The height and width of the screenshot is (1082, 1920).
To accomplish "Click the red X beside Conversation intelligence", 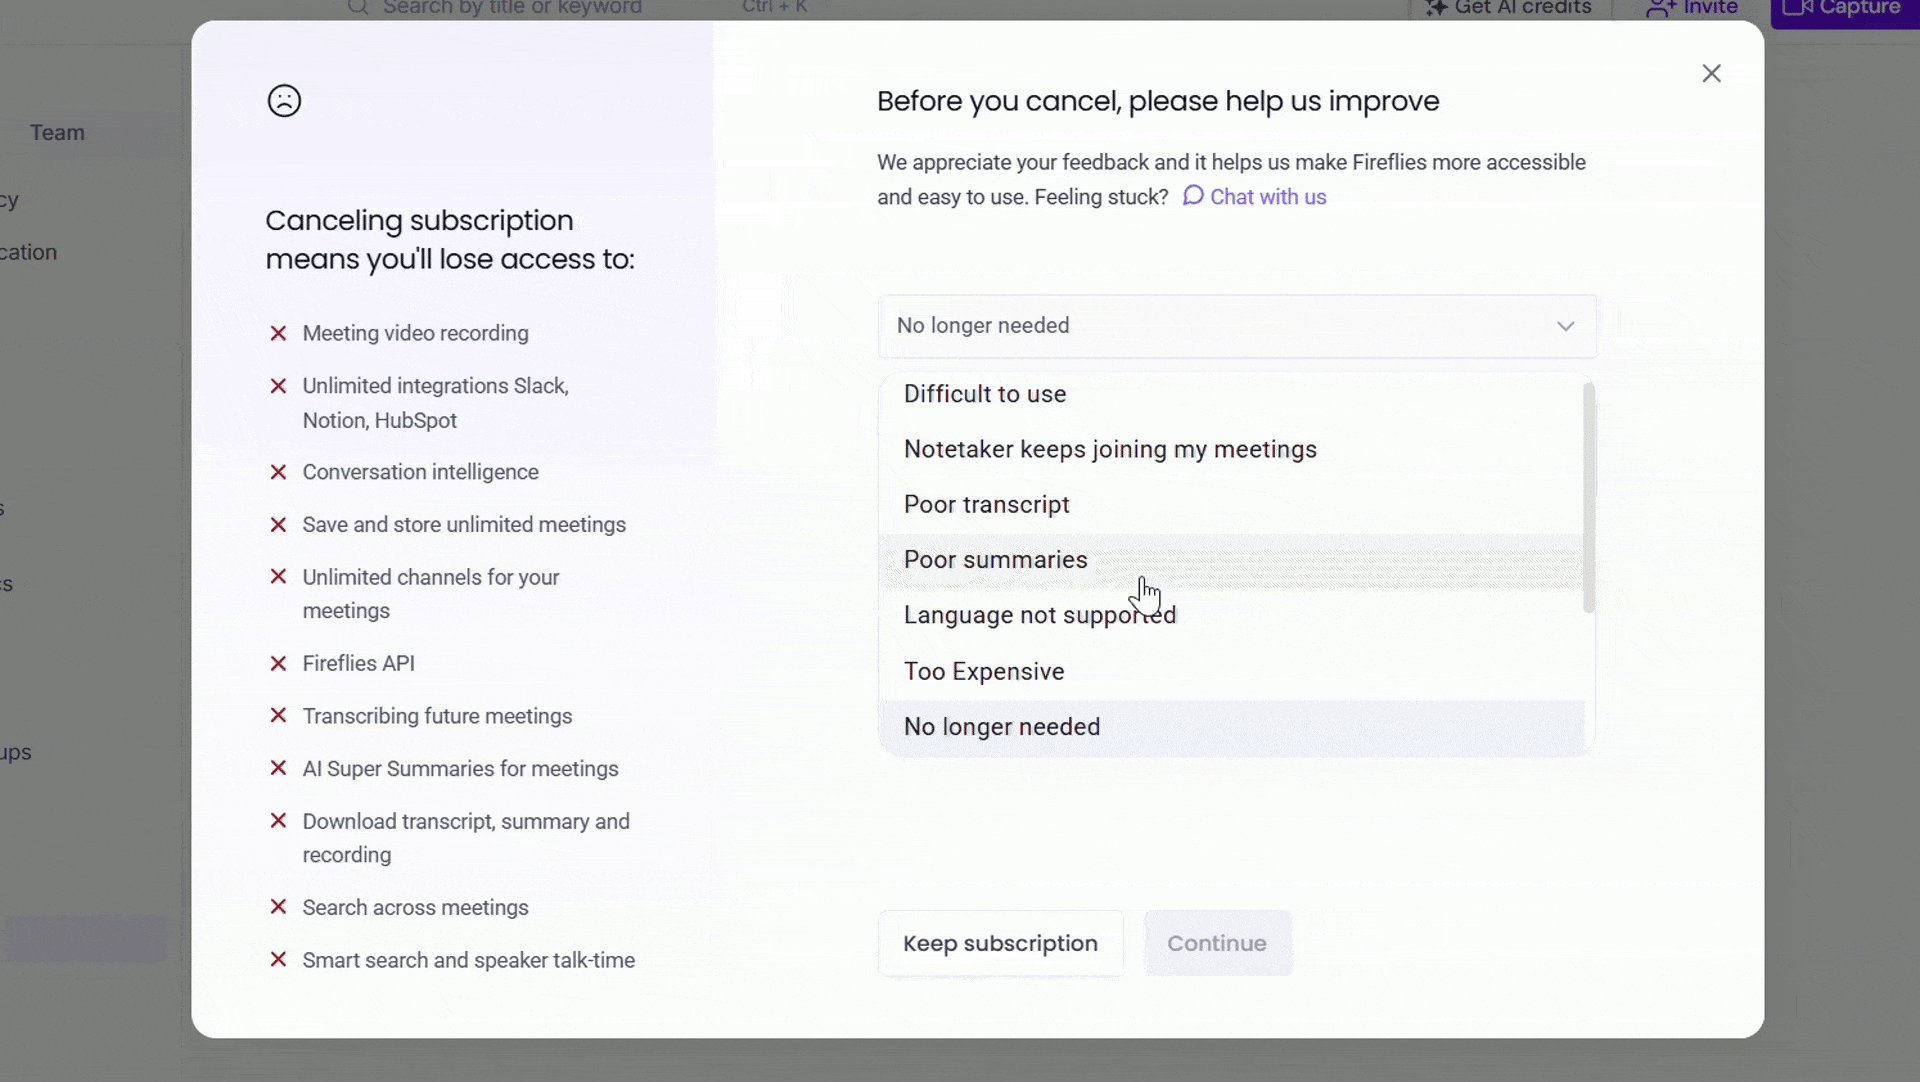I will pos(278,472).
